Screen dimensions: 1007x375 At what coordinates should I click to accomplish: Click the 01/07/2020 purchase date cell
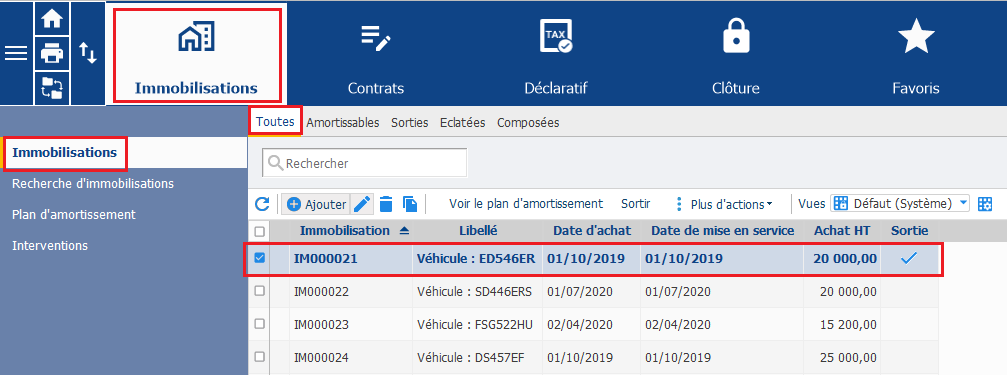(591, 292)
